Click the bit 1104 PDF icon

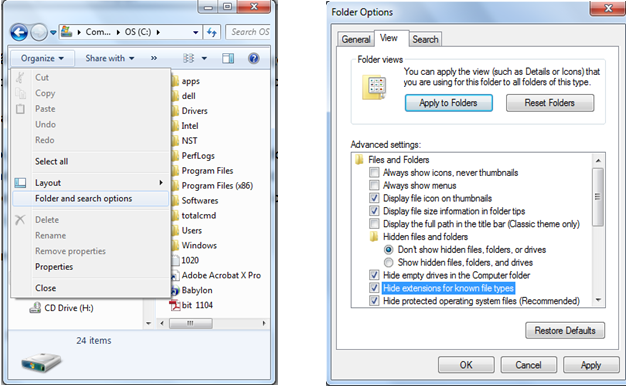pyautogui.click(x=175, y=305)
